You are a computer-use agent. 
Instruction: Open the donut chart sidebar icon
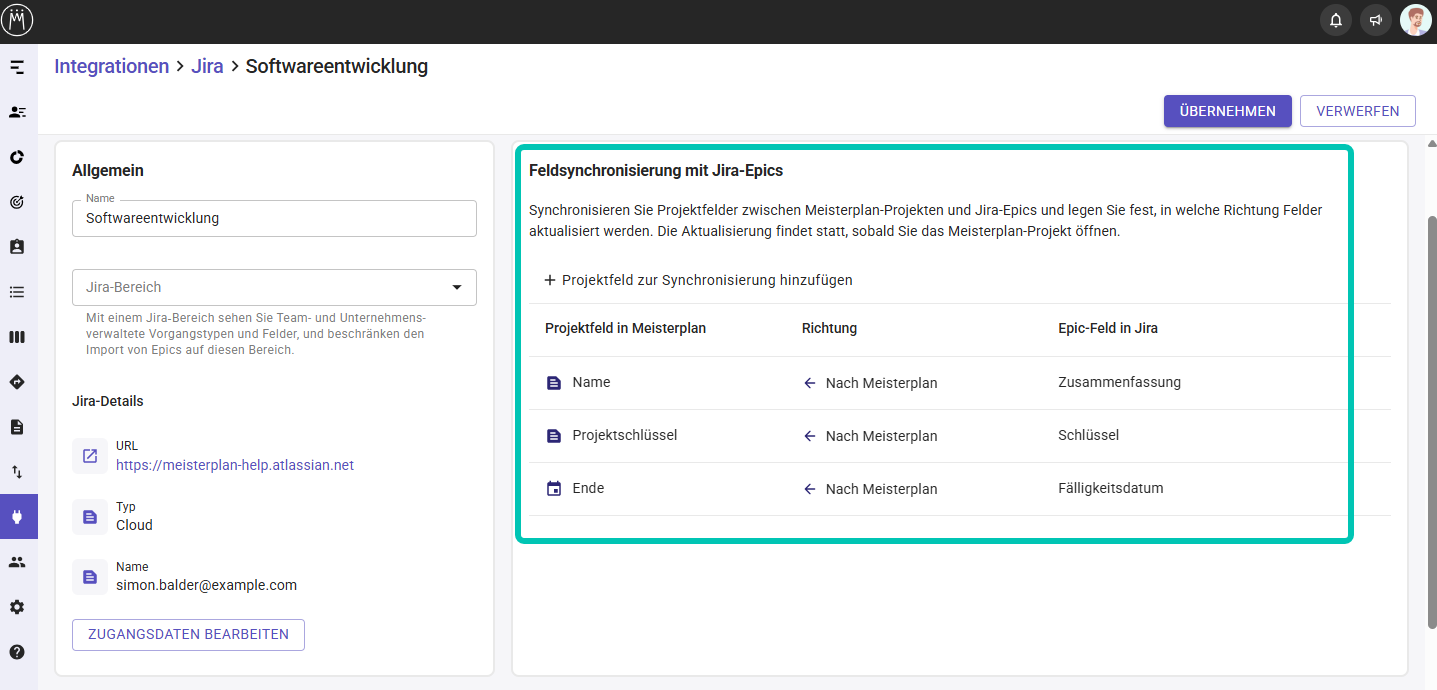(17, 157)
